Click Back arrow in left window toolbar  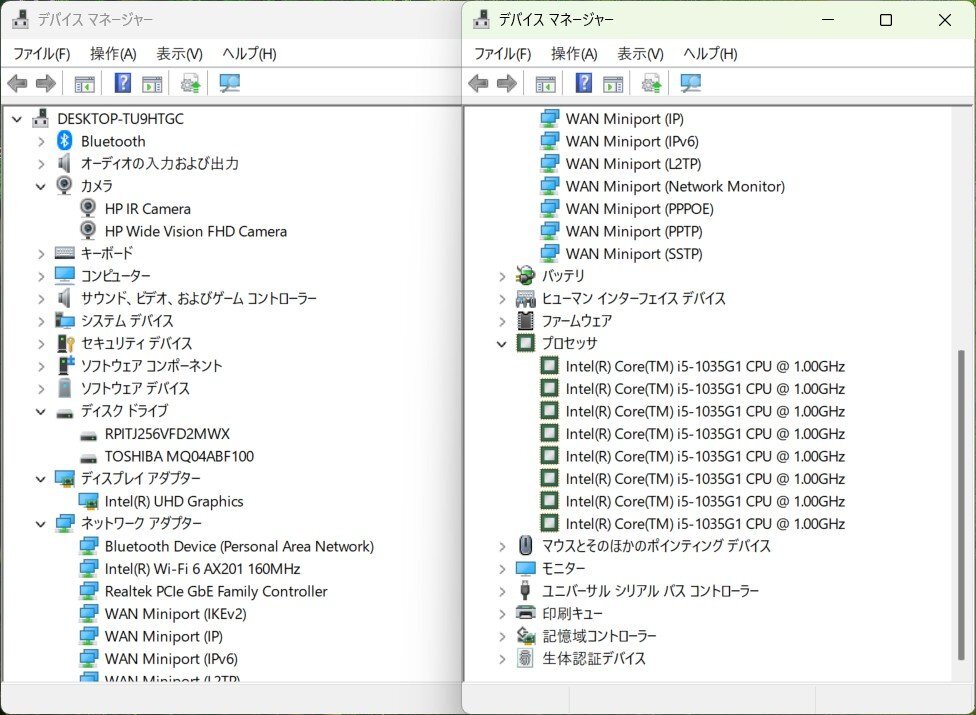pos(17,83)
